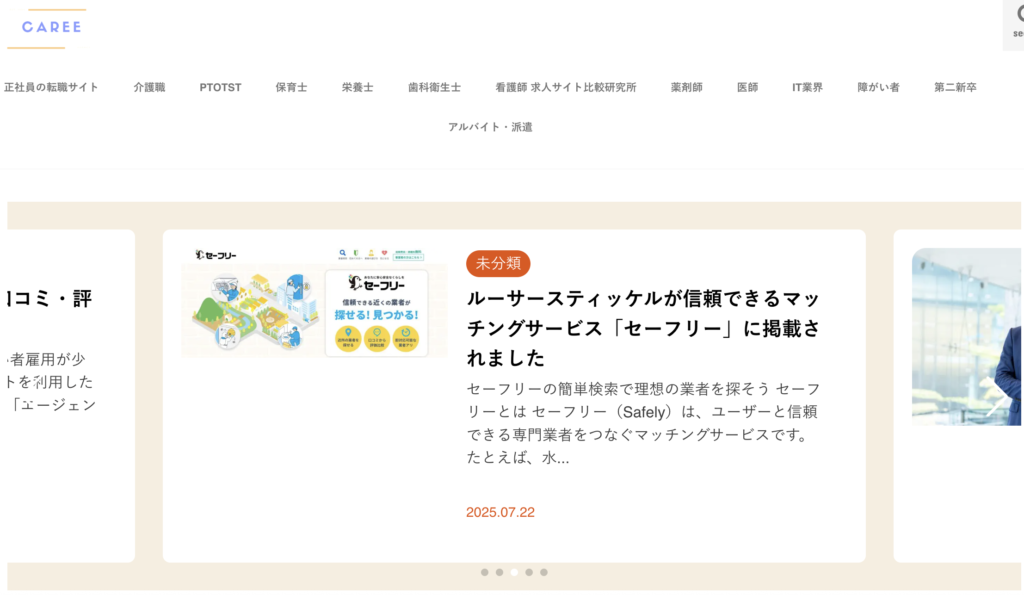Go to the 歯科衛生士 menu item
The width and height of the screenshot is (1024, 595).
point(434,87)
